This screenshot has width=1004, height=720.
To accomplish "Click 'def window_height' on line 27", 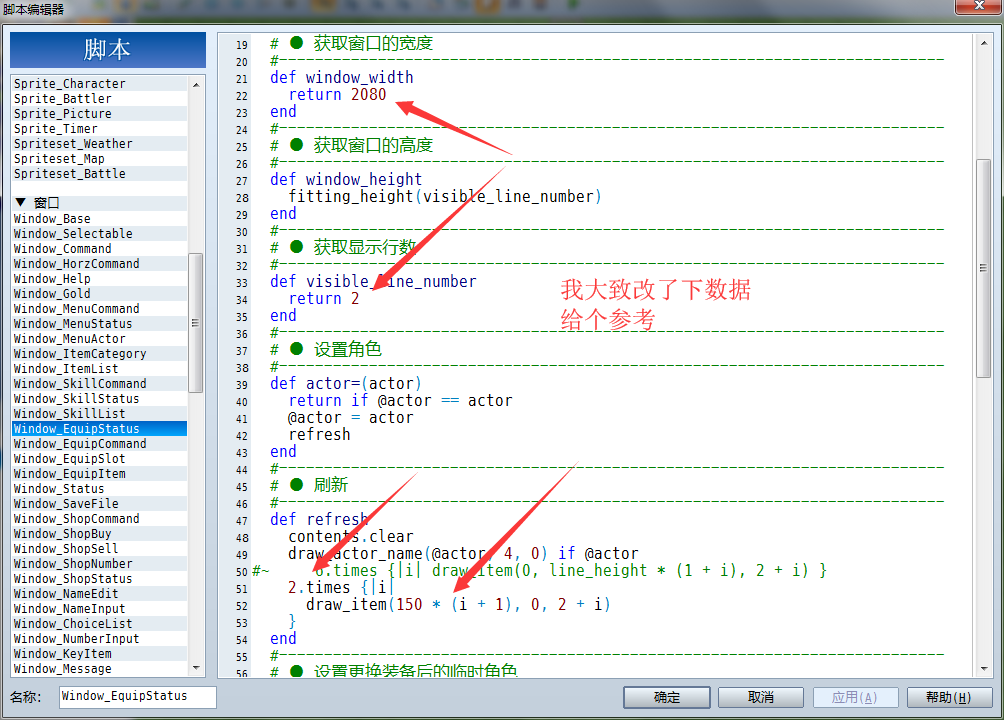I will pos(346,179).
